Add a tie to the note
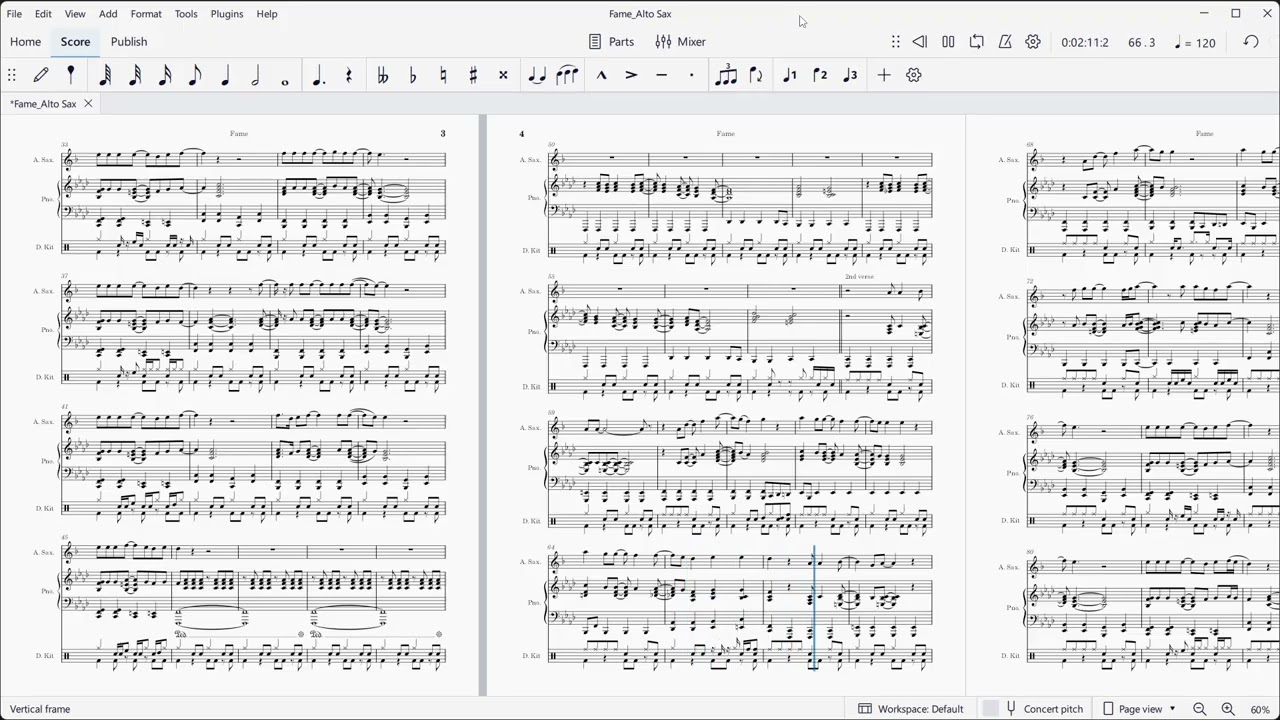 (537, 75)
